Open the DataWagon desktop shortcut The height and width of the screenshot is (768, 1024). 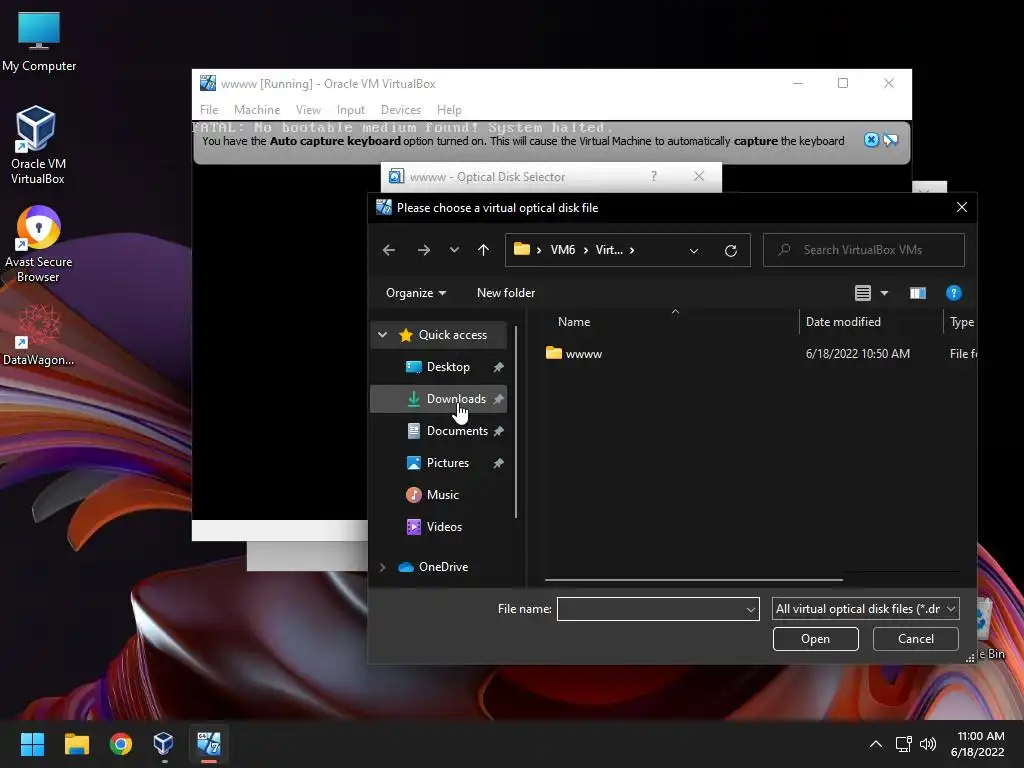(x=39, y=335)
